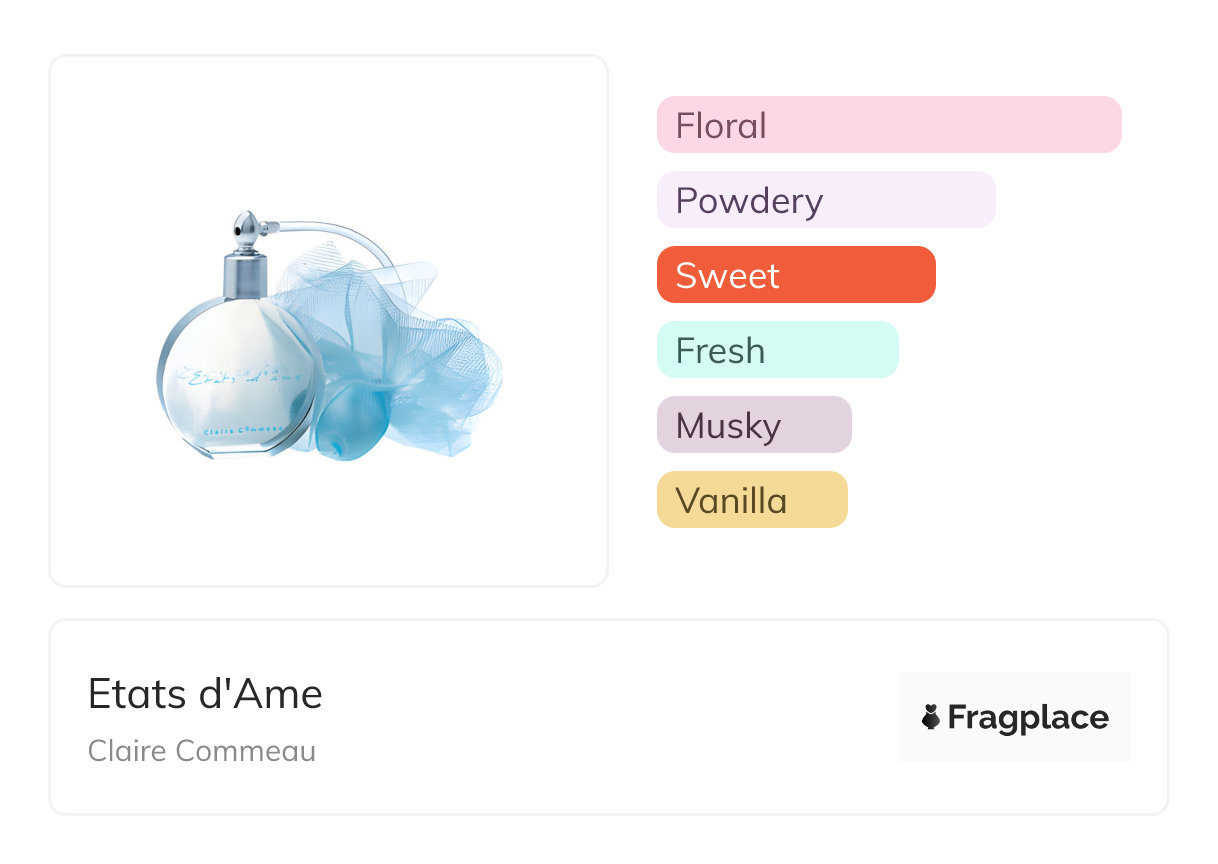The image size is (1218, 864).
Task: Select the Floral accord bar
Action: (x=888, y=125)
